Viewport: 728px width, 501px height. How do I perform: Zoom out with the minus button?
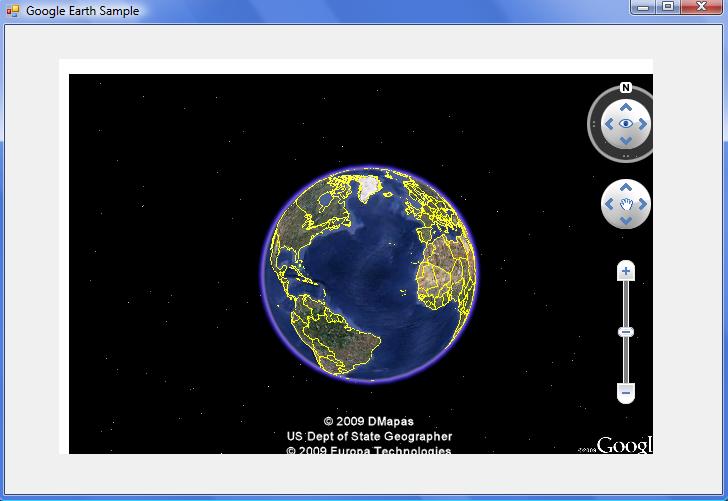[626, 393]
